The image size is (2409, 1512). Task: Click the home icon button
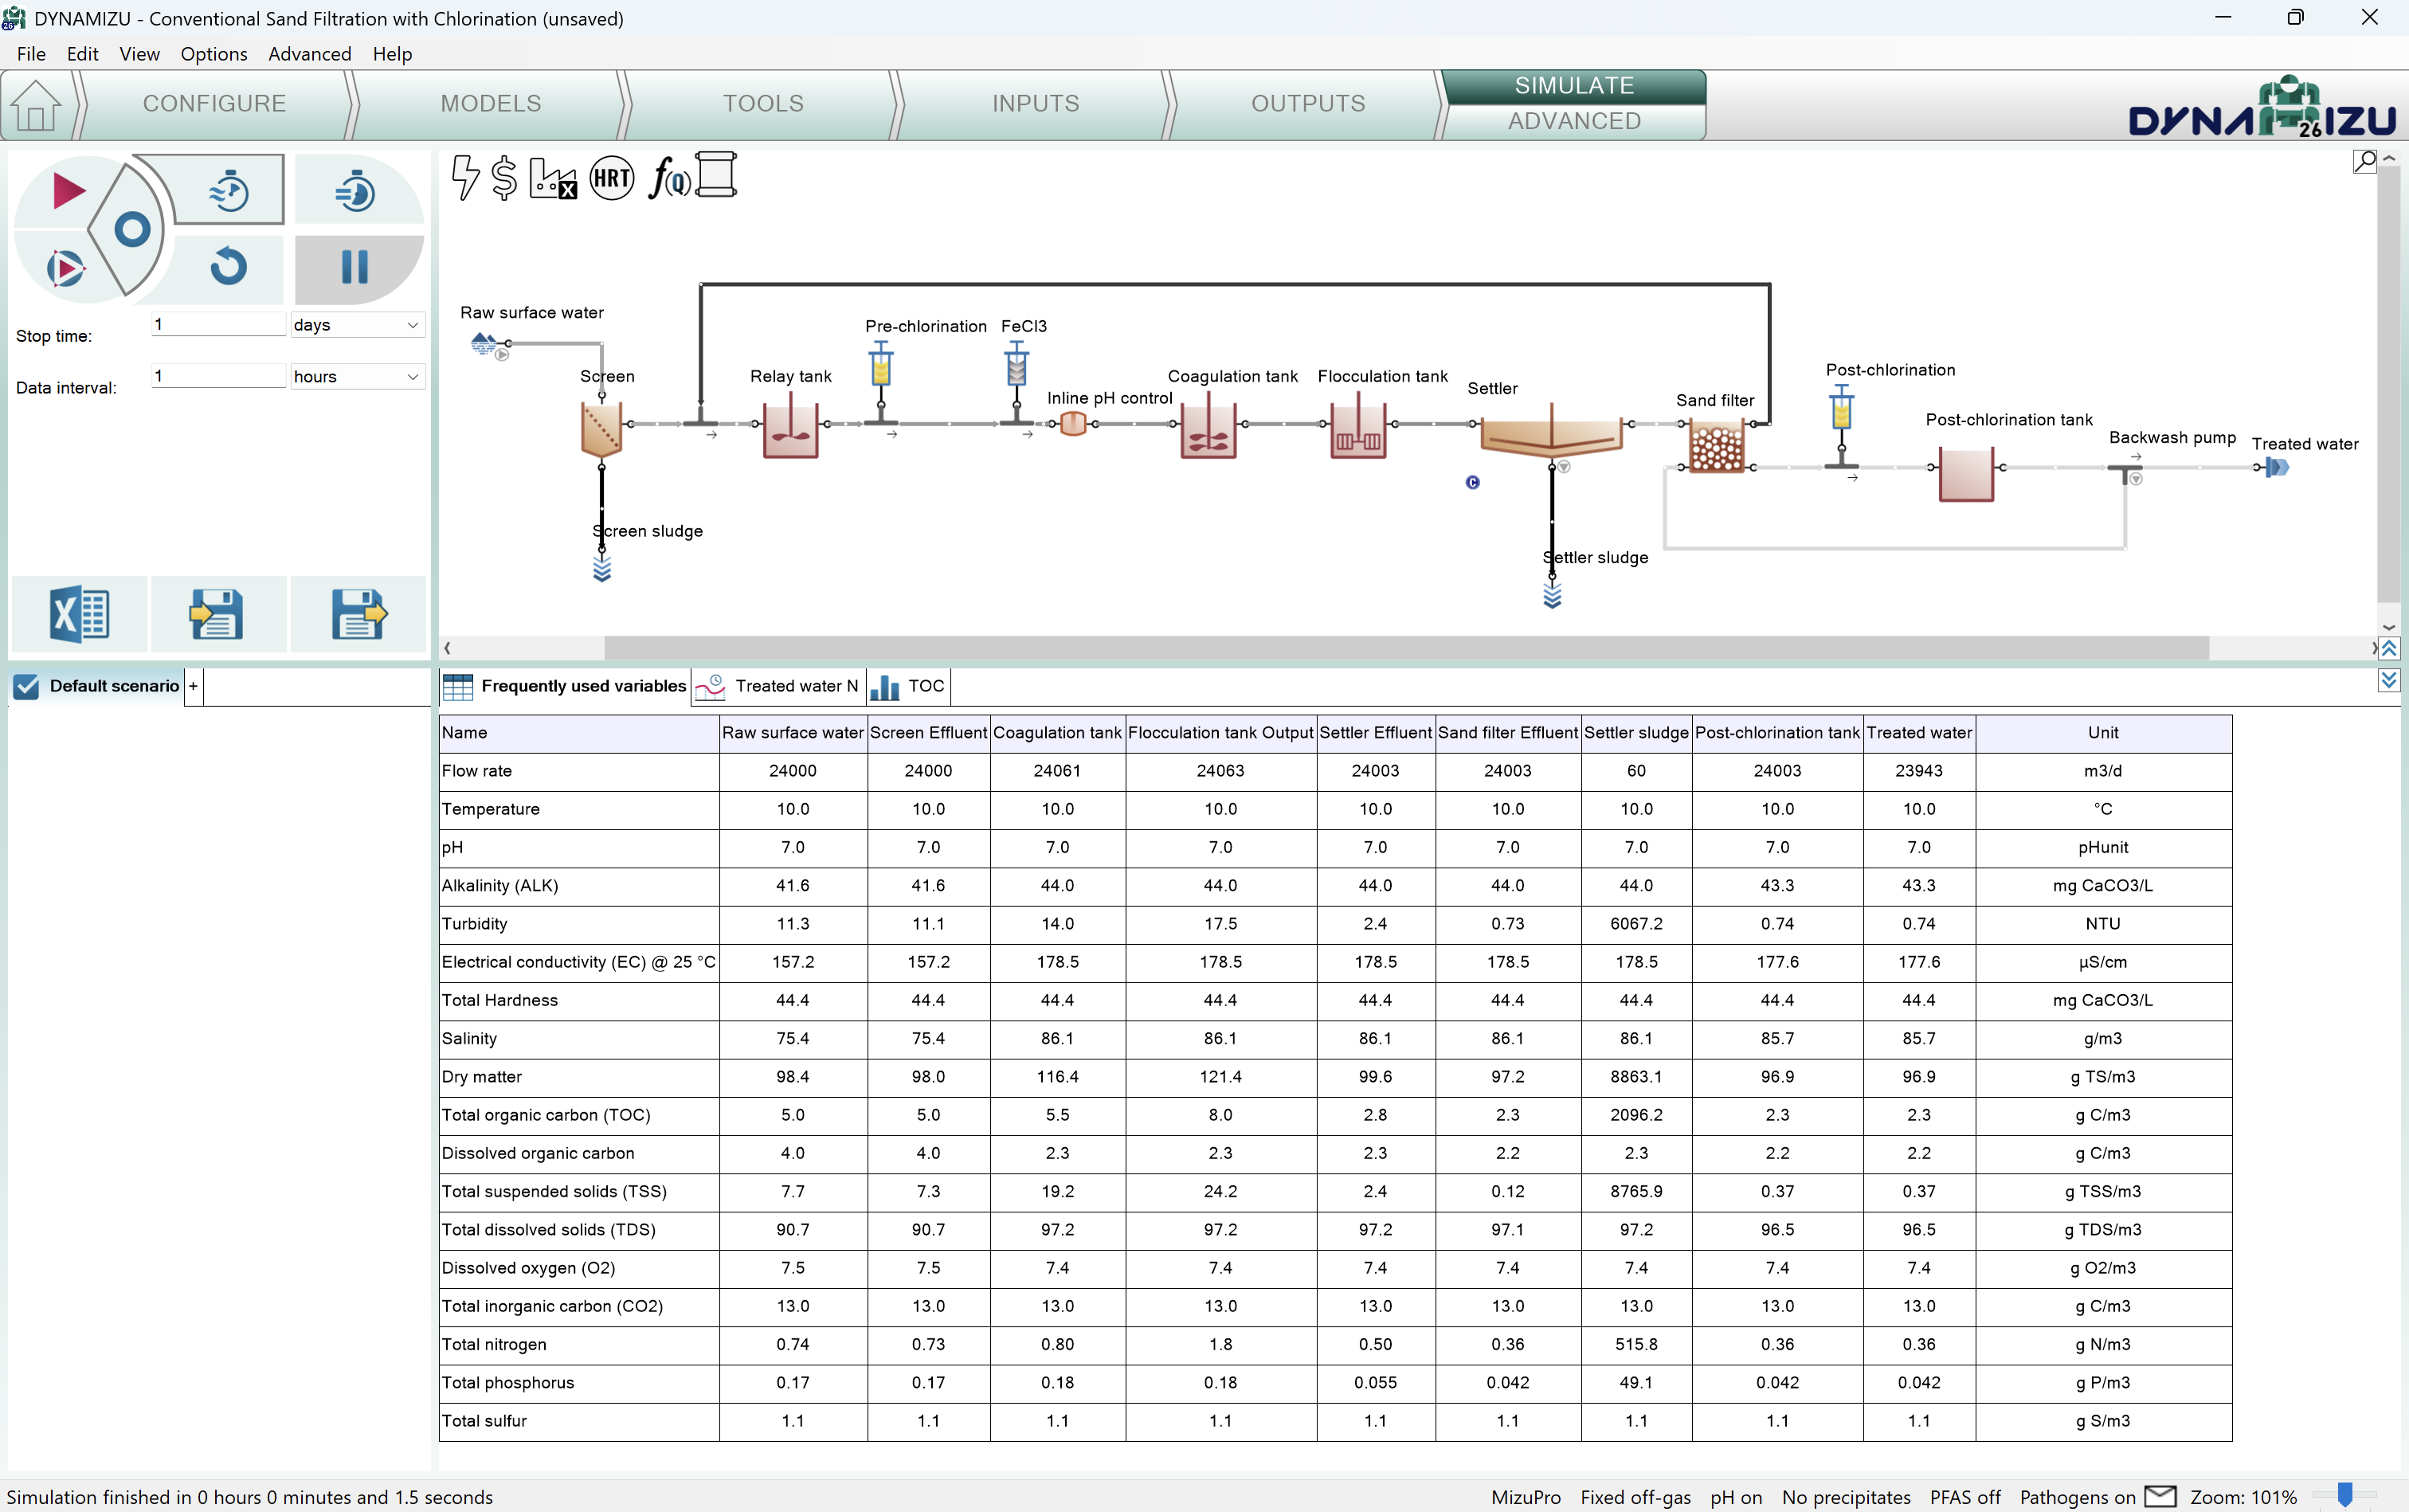click(x=36, y=105)
